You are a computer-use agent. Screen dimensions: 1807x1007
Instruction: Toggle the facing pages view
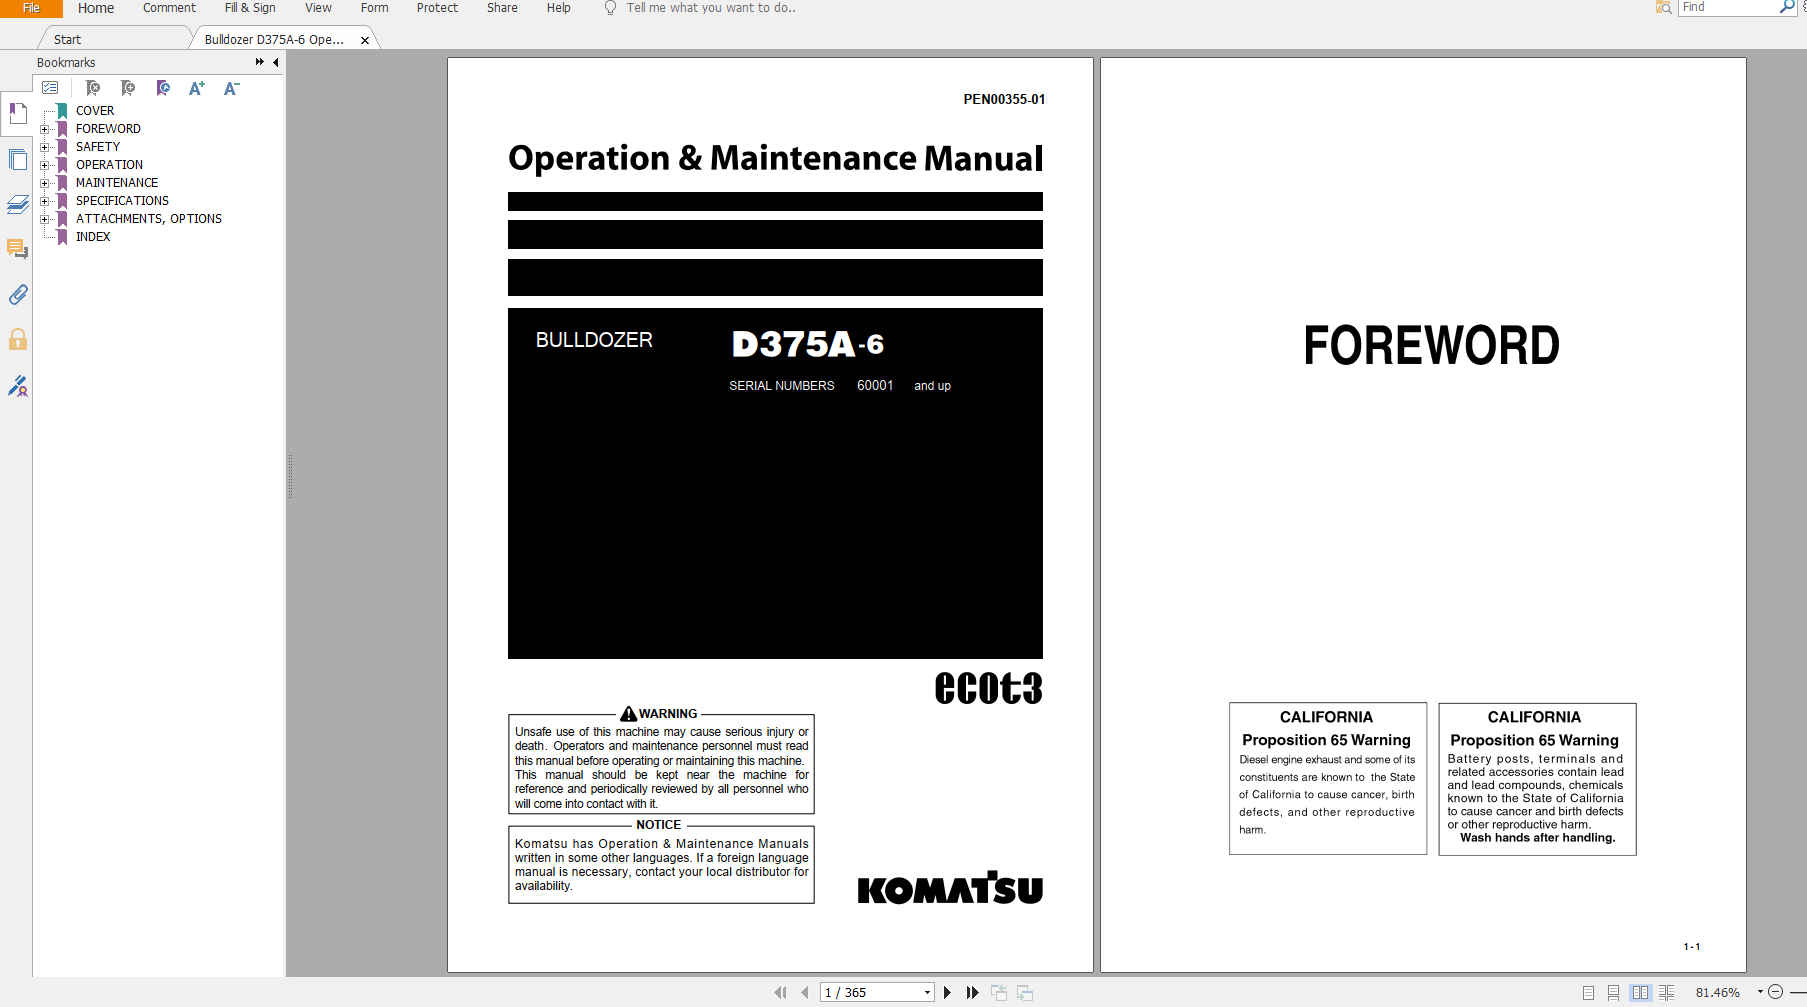click(1640, 992)
